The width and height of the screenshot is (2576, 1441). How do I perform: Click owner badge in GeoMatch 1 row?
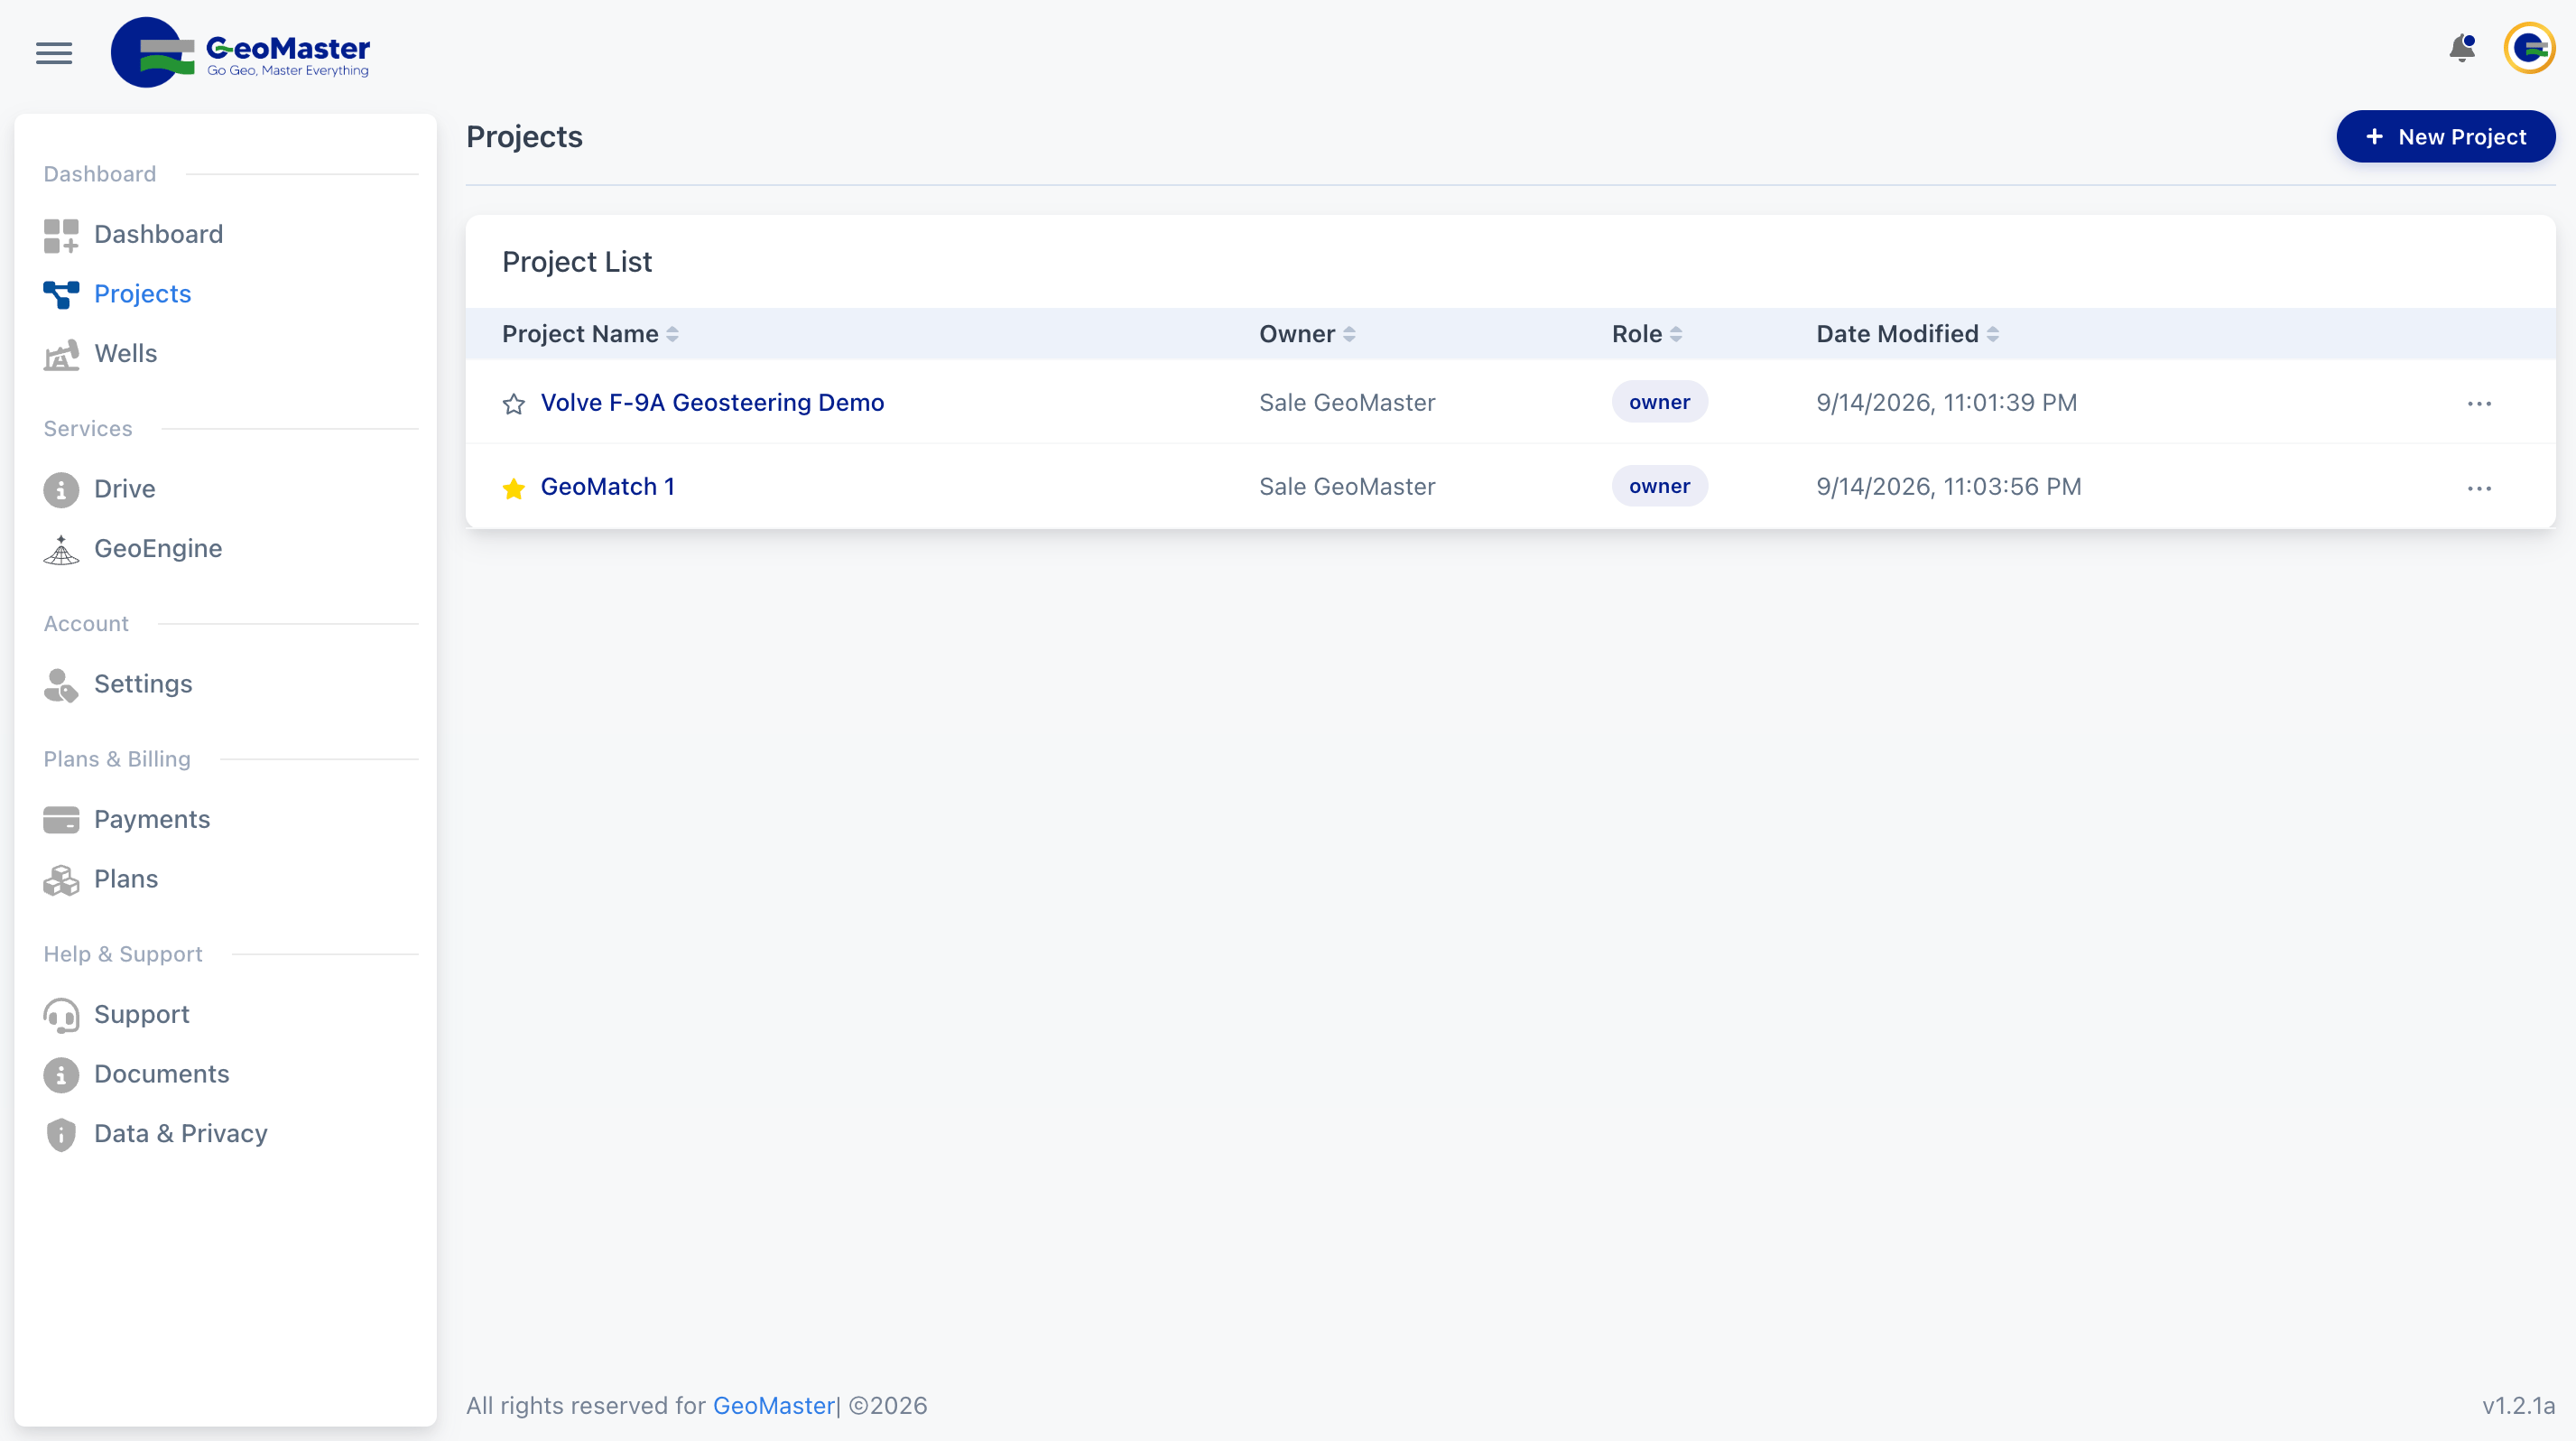pyautogui.click(x=1659, y=487)
